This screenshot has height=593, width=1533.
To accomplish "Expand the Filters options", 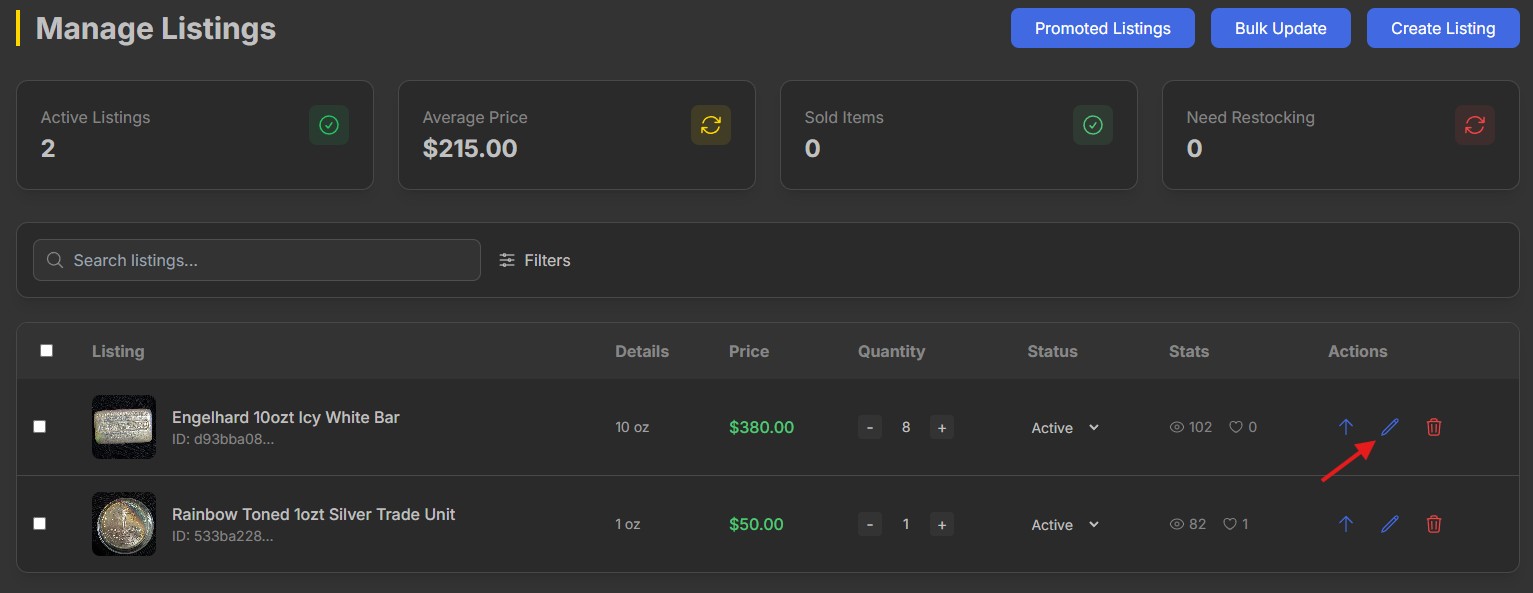I will coord(535,260).
